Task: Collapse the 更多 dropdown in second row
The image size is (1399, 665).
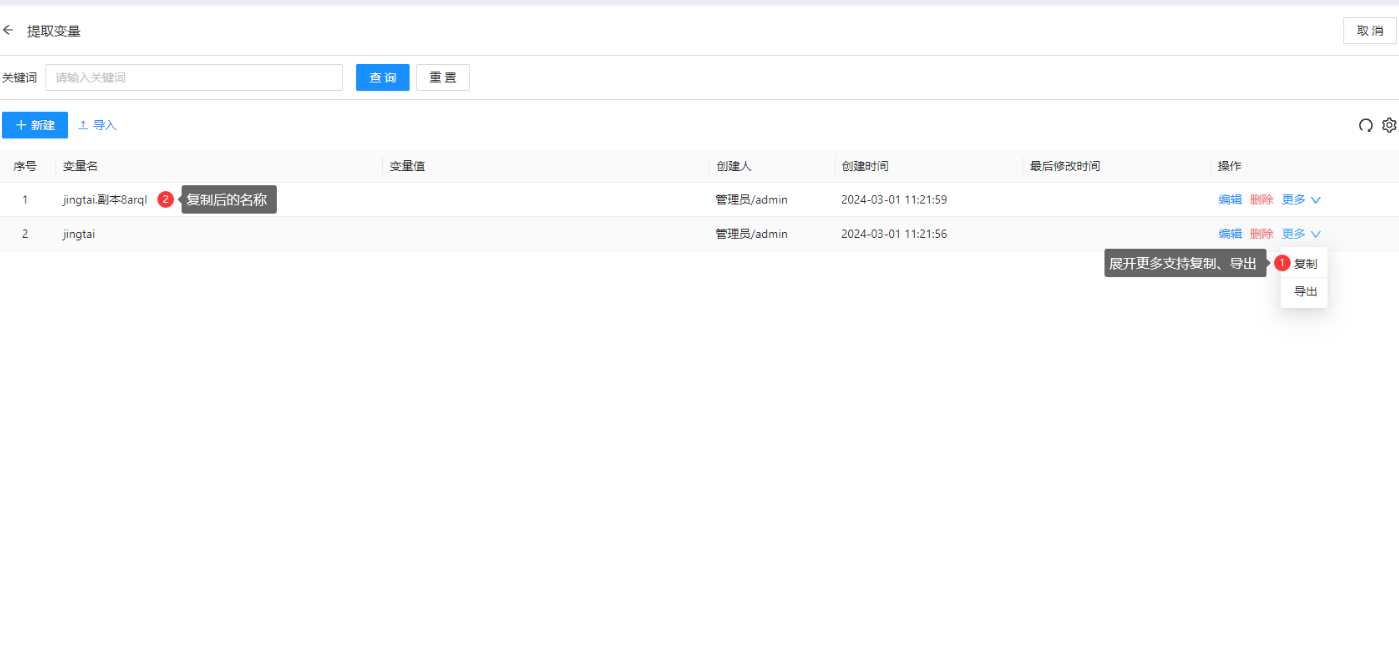Action: (1301, 234)
